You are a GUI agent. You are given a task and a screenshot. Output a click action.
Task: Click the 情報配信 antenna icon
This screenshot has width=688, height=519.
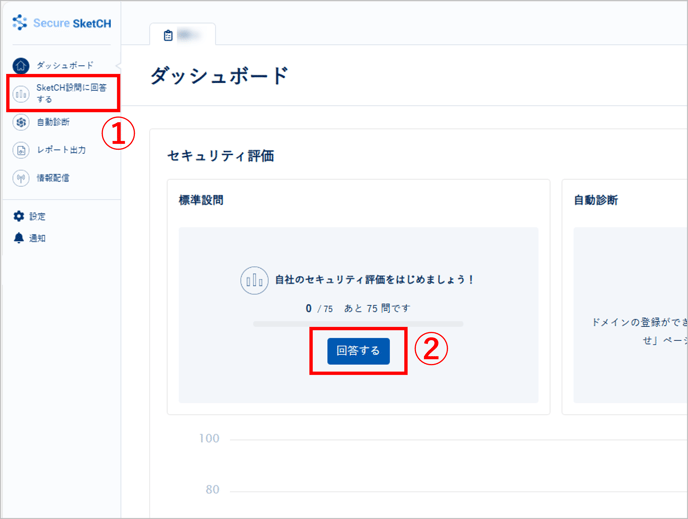[x=21, y=178]
